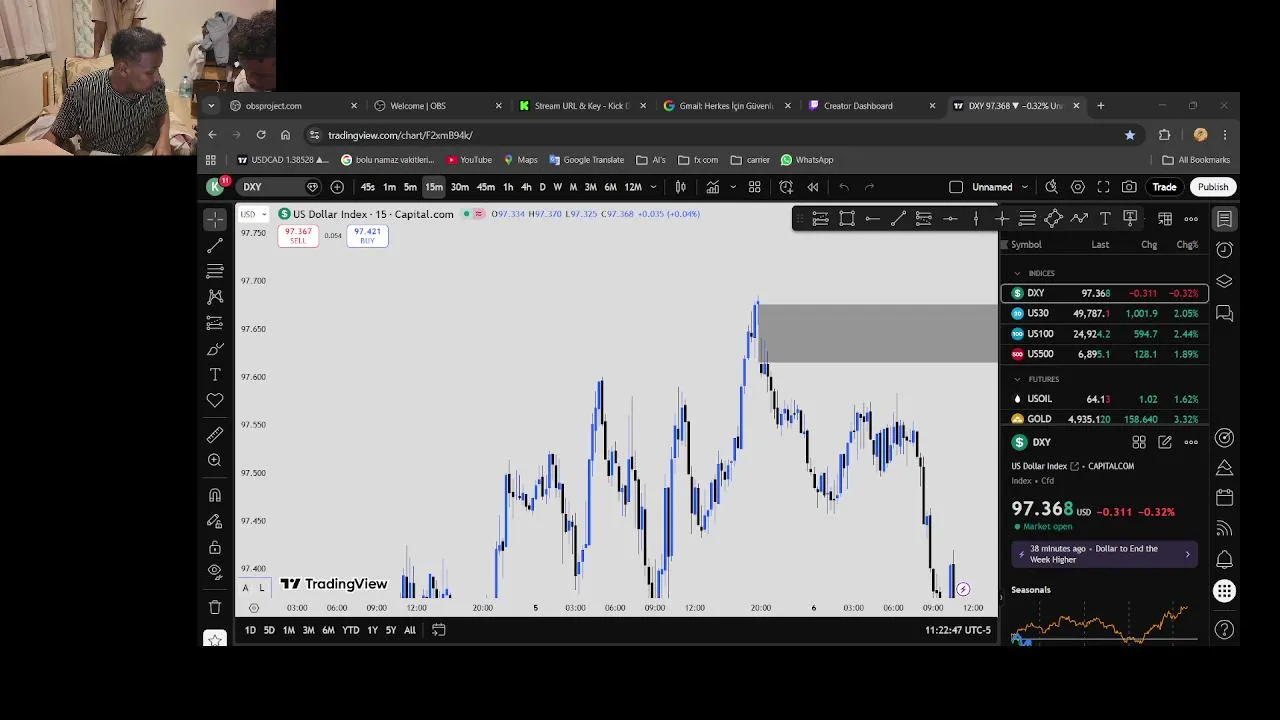The width and height of the screenshot is (1280, 720).
Task: Select the trend line drawing tool
Action: pyautogui.click(x=215, y=245)
